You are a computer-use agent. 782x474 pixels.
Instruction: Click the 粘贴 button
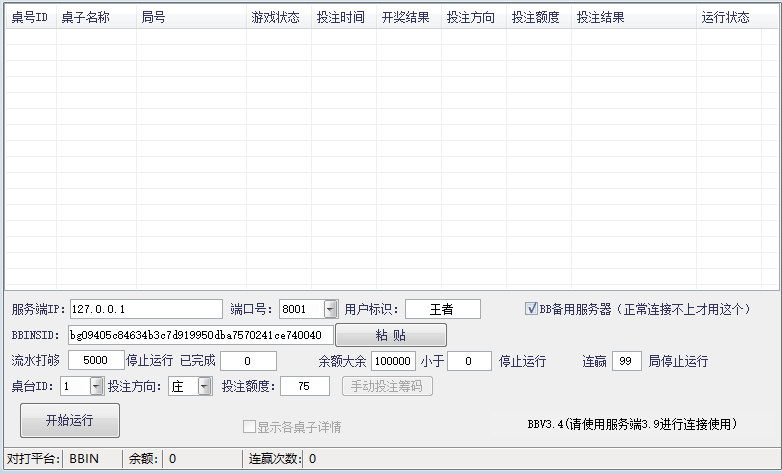pyautogui.click(x=390, y=335)
